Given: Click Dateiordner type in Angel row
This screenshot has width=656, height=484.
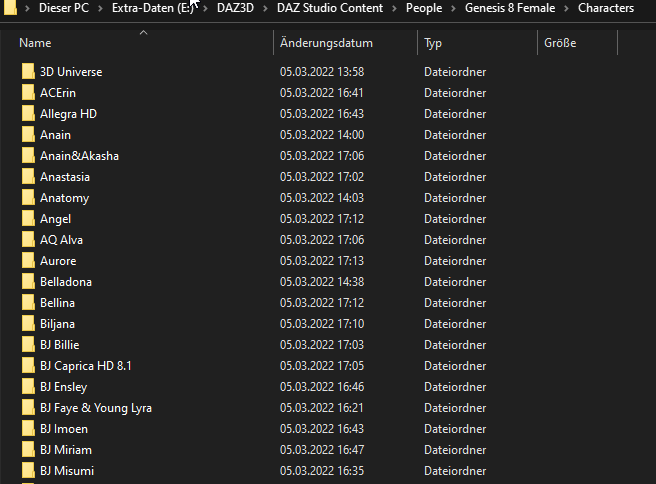Looking at the screenshot, I should click(455, 219).
